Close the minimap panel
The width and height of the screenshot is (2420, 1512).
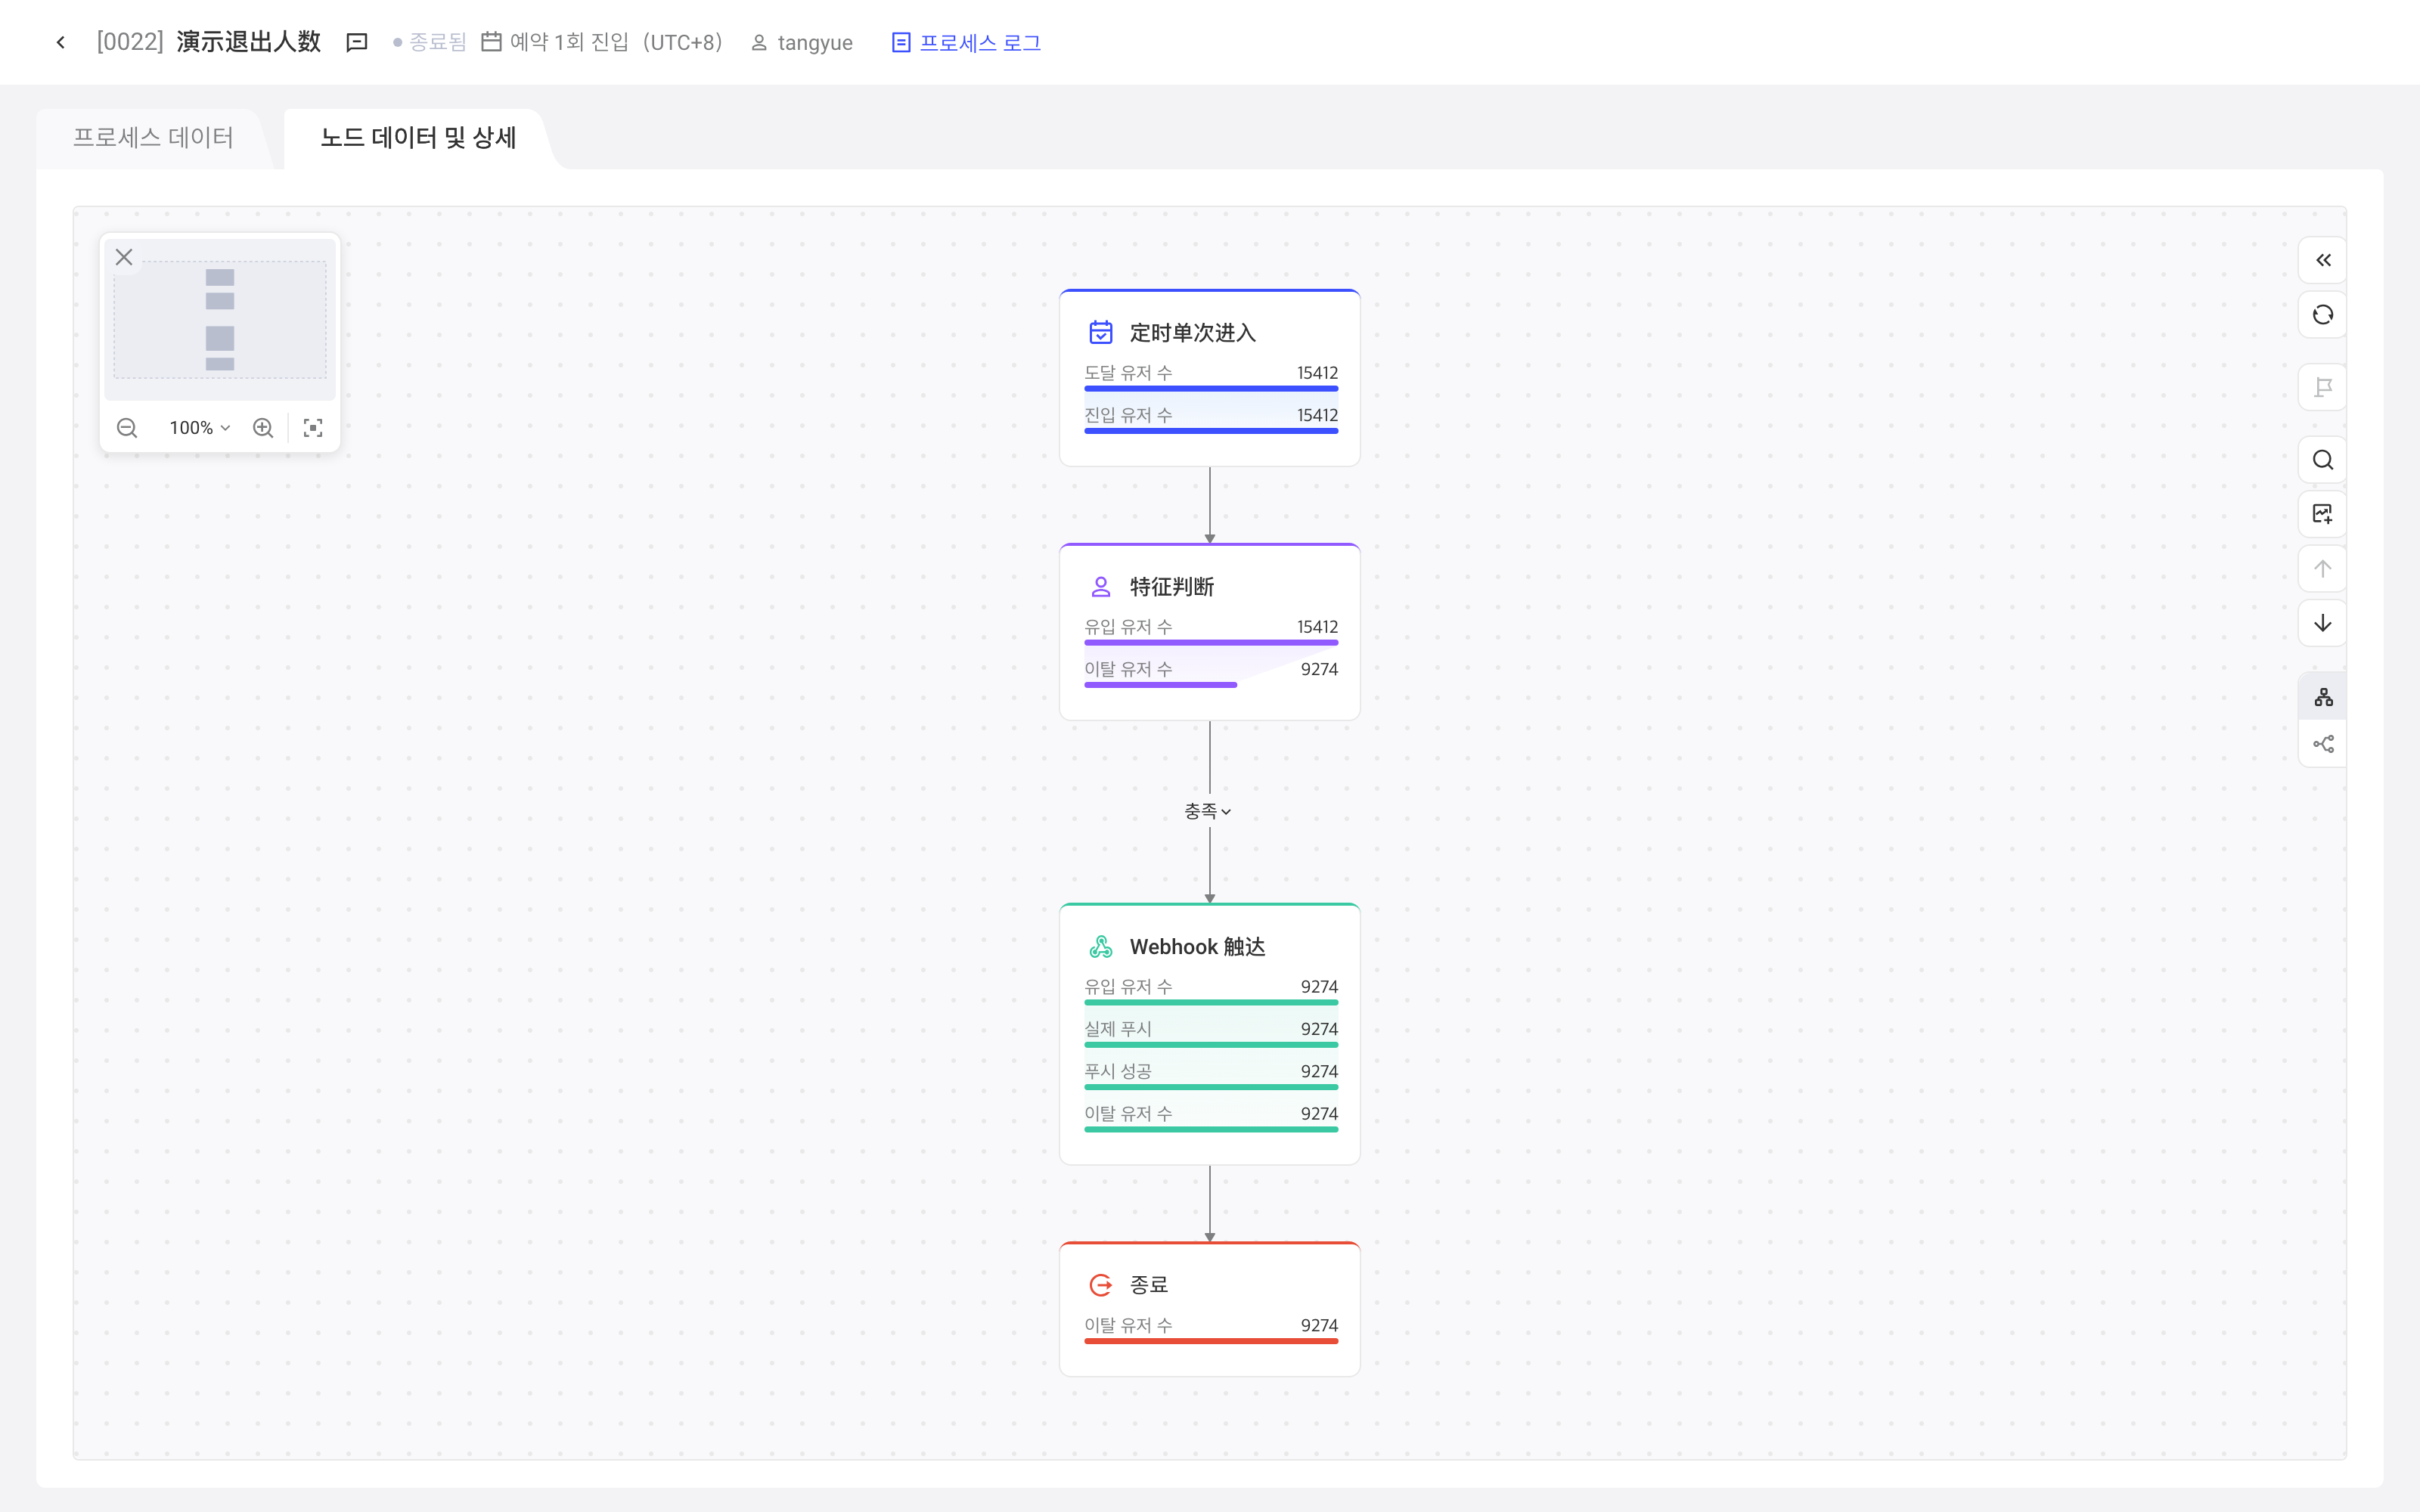point(124,257)
